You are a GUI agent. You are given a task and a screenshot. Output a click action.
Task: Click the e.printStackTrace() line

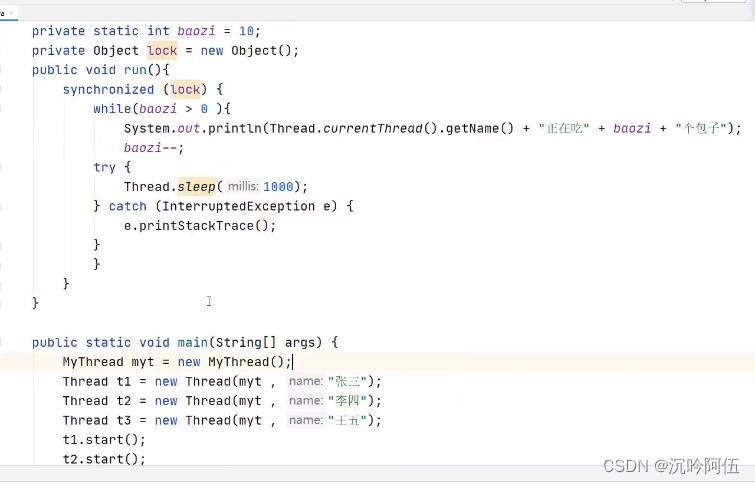click(200, 226)
